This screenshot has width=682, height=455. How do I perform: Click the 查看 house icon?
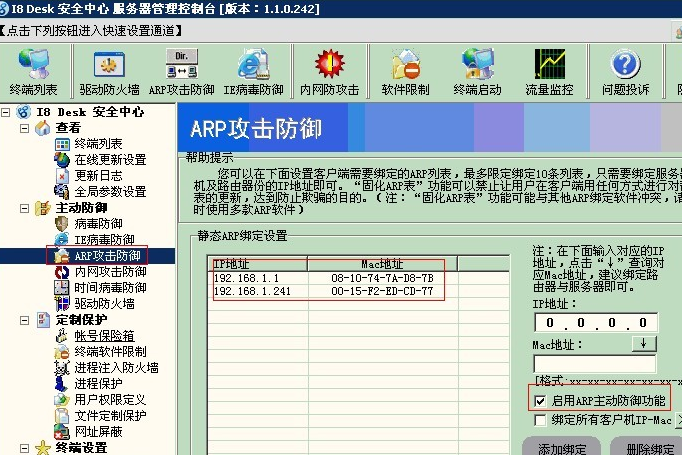43,128
